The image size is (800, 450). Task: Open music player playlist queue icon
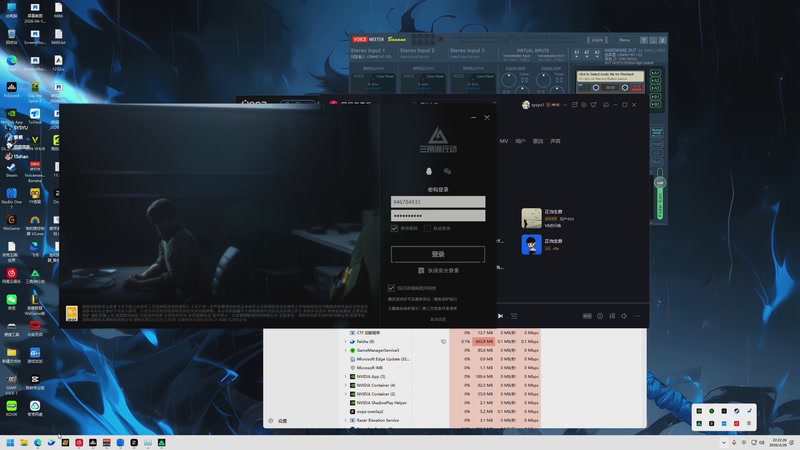(514, 316)
